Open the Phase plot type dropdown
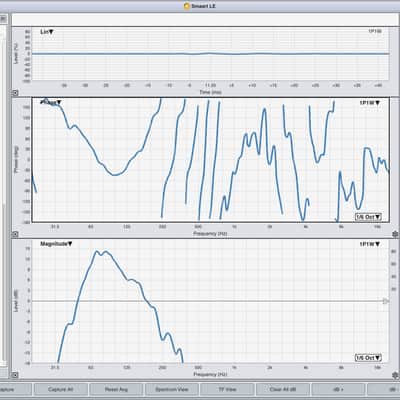This screenshot has height=400, width=400. click(51, 103)
